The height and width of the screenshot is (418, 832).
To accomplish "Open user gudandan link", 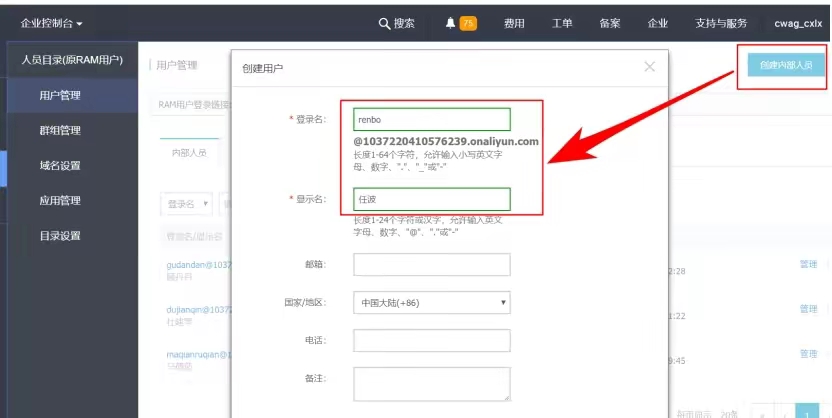I will (x=200, y=264).
